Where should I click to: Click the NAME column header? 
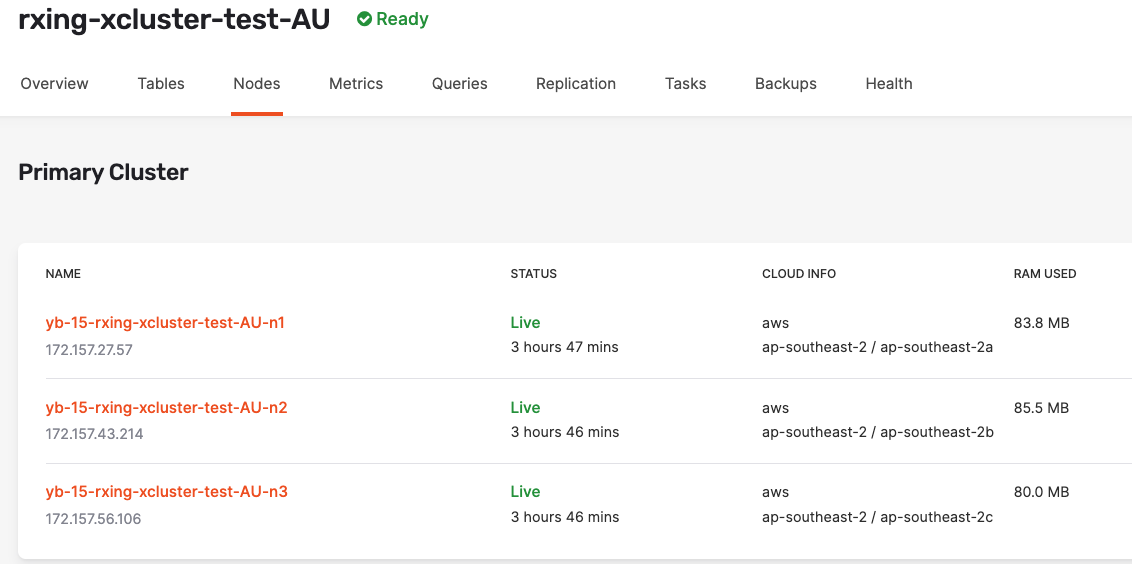63,274
